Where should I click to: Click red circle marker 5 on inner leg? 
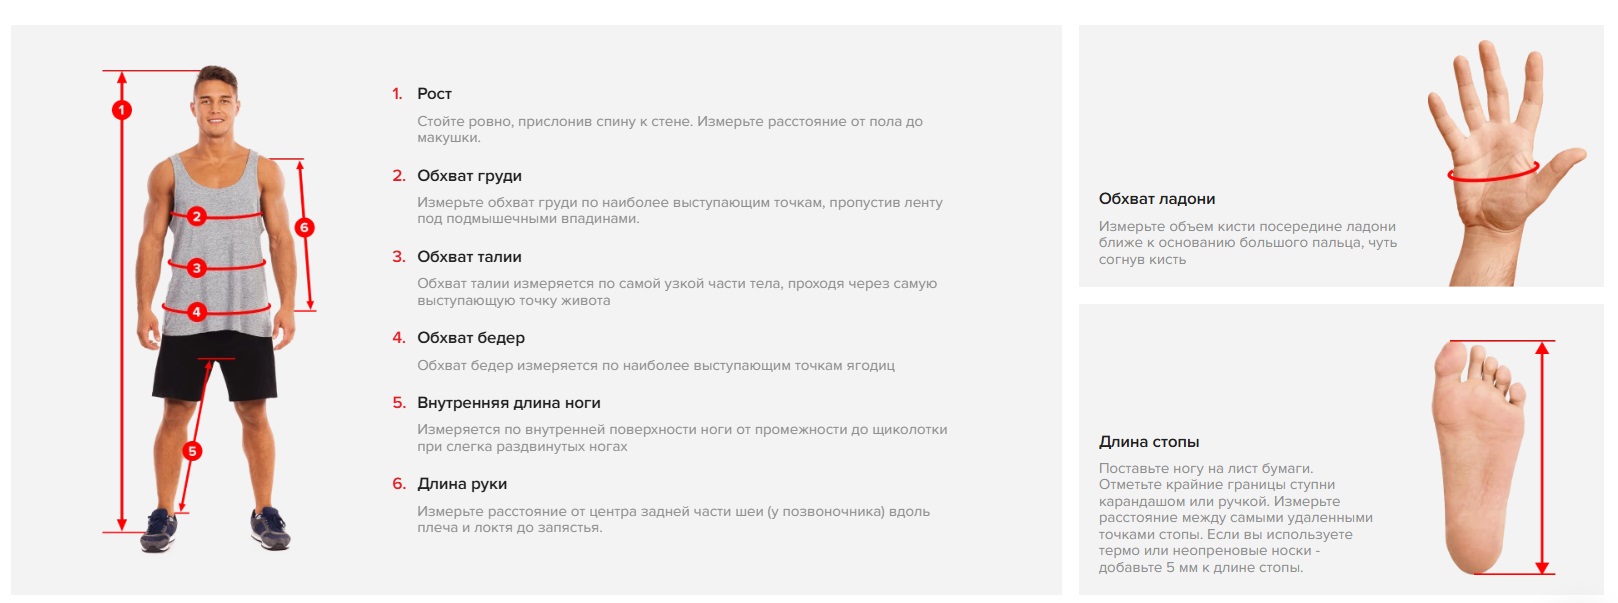pyautogui.click(x=193, y=451)
